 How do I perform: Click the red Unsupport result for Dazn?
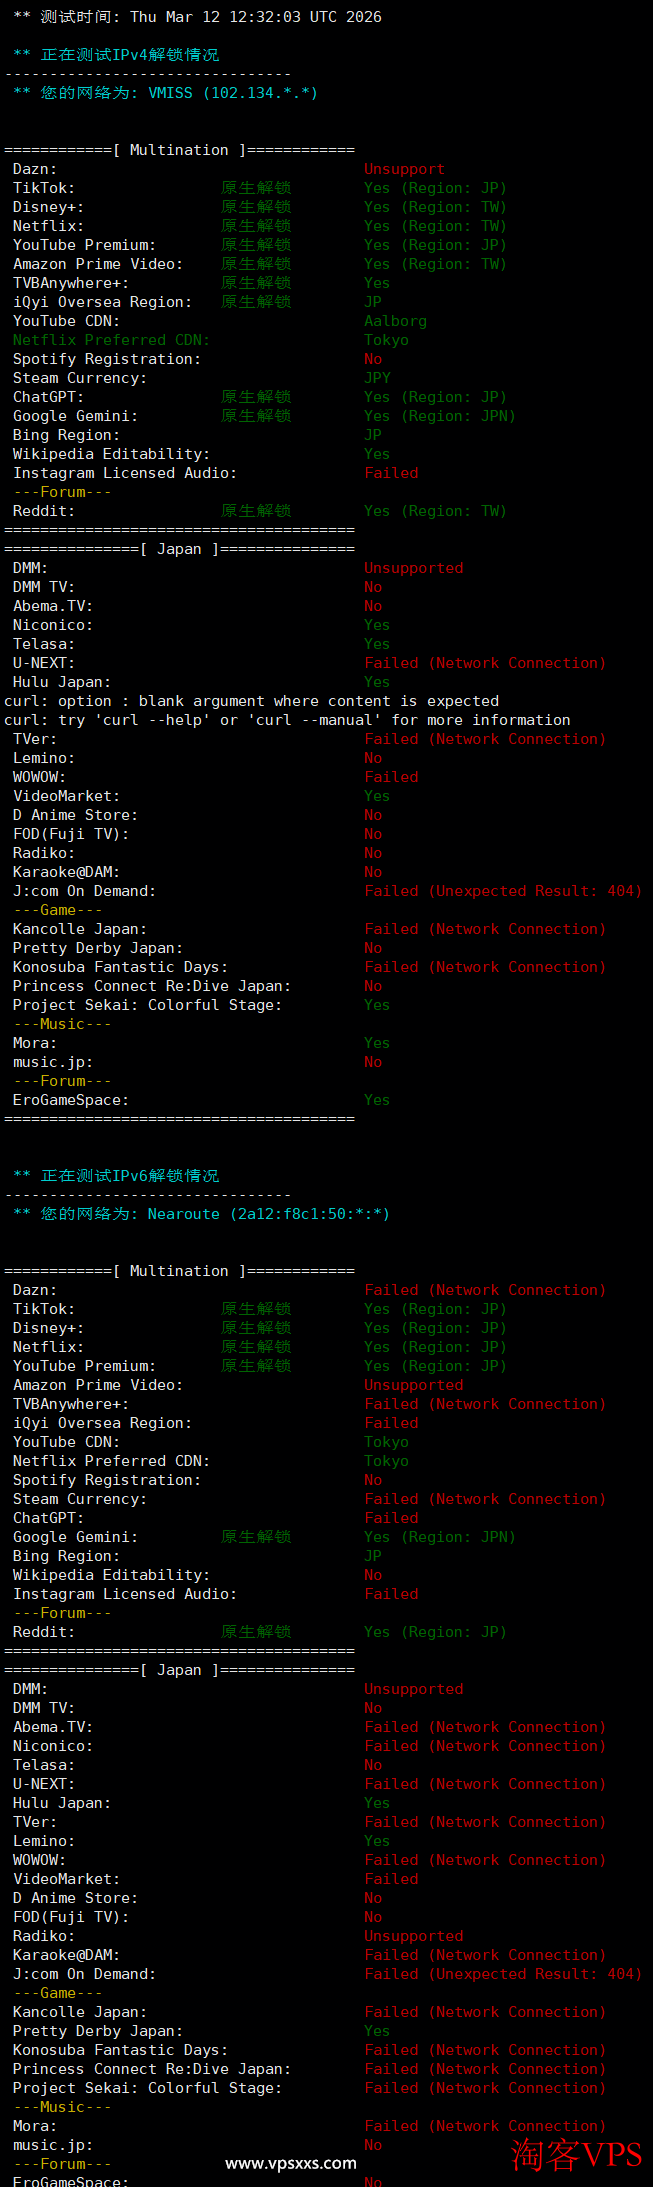coord(404,169)
